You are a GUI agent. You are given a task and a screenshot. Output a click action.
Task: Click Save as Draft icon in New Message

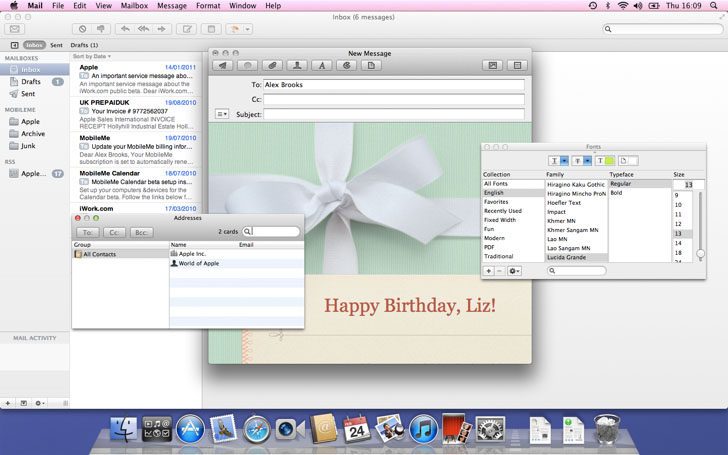(x=371, y=65)
